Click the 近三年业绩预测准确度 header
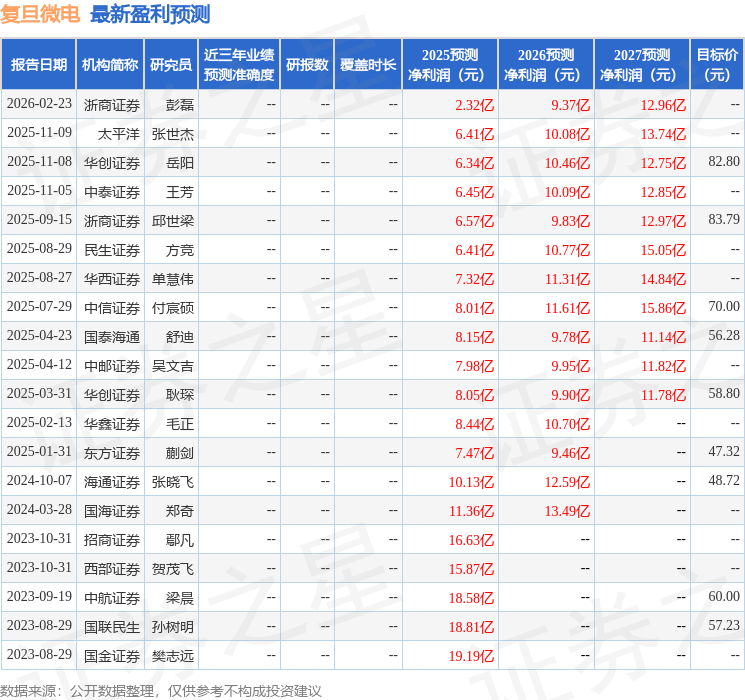The image size is (745, 700). (x=239, y=65)
